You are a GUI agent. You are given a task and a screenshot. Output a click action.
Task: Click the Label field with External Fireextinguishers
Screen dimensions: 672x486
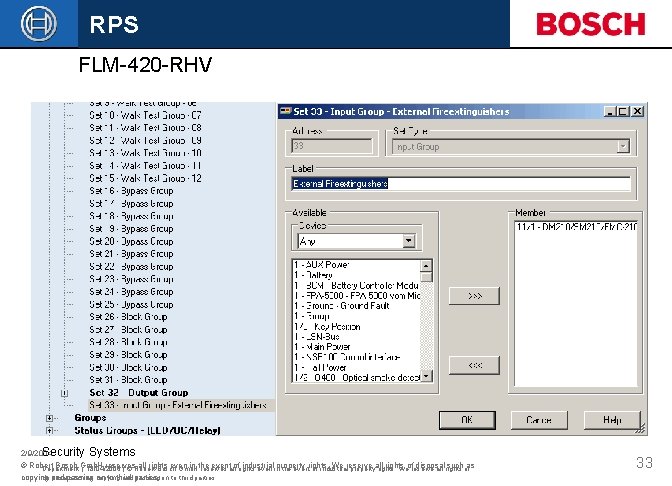(x=461, y=184)
